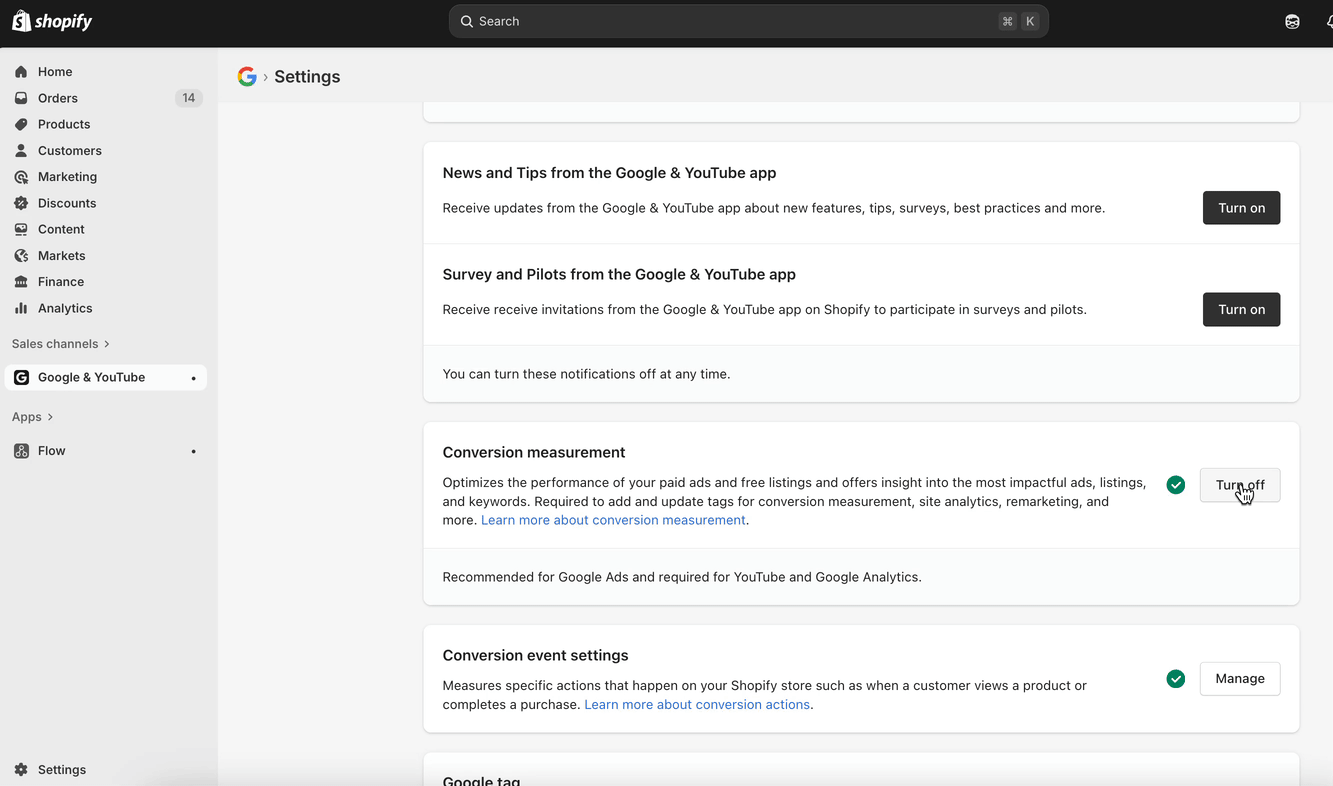Click the Google icon in the breadcrumb
Image resolution: width=1333 pixels, height=786 pixels.
click(x=246, y=76)
